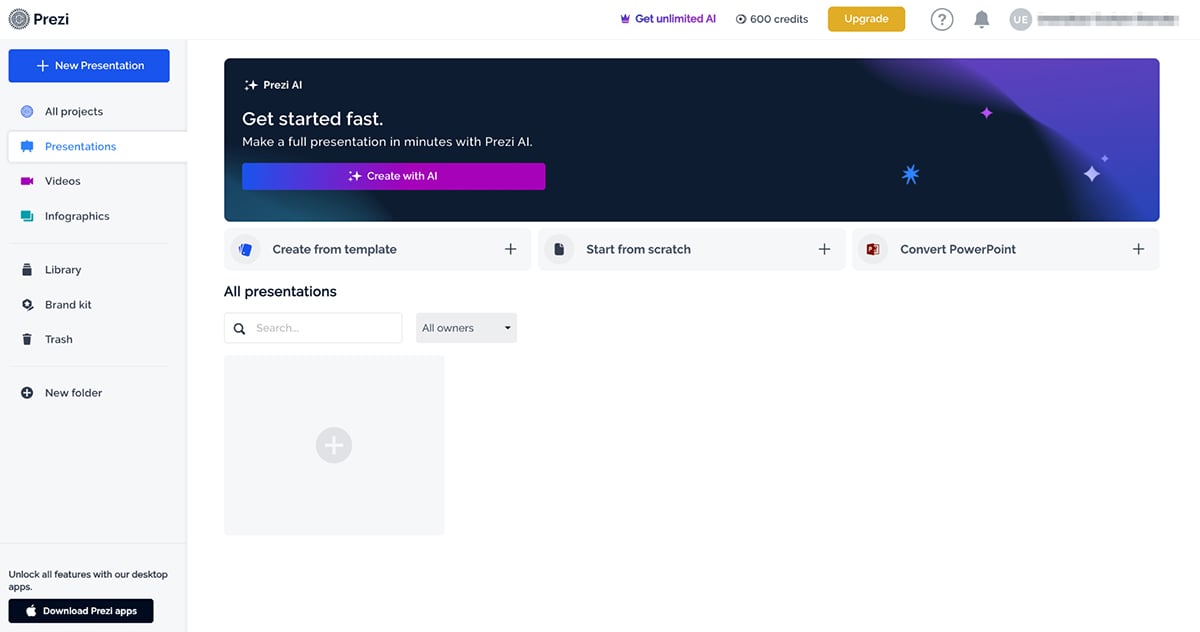Go to All projects
Viewport: 1200px width, 632px height.
73,112
